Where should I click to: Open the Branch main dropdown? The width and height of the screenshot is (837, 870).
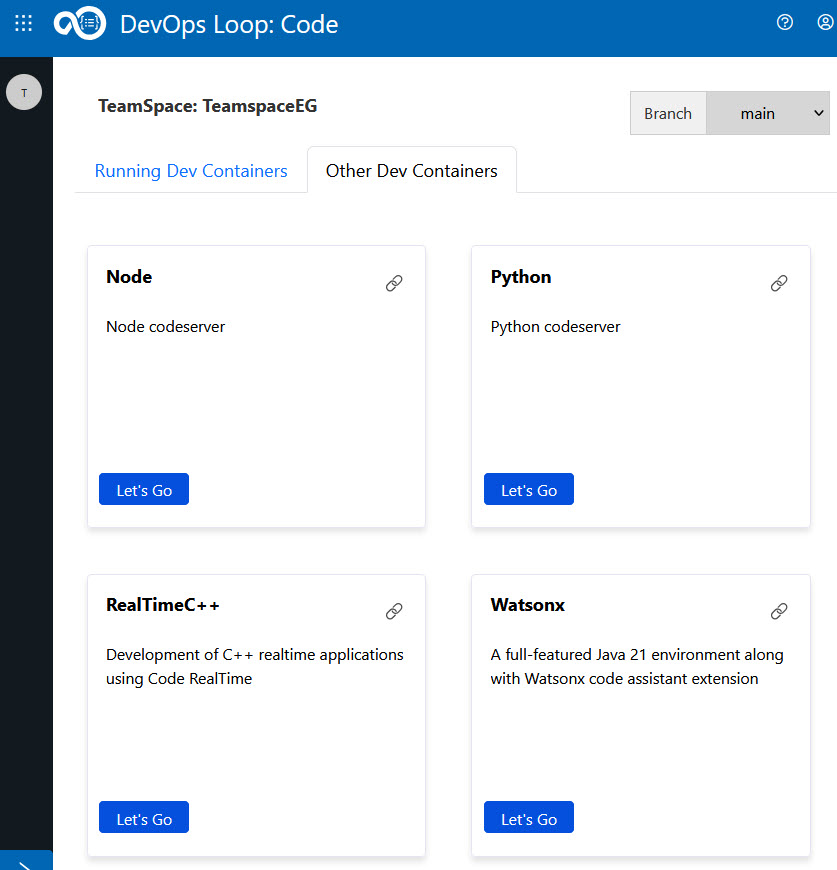768,114
